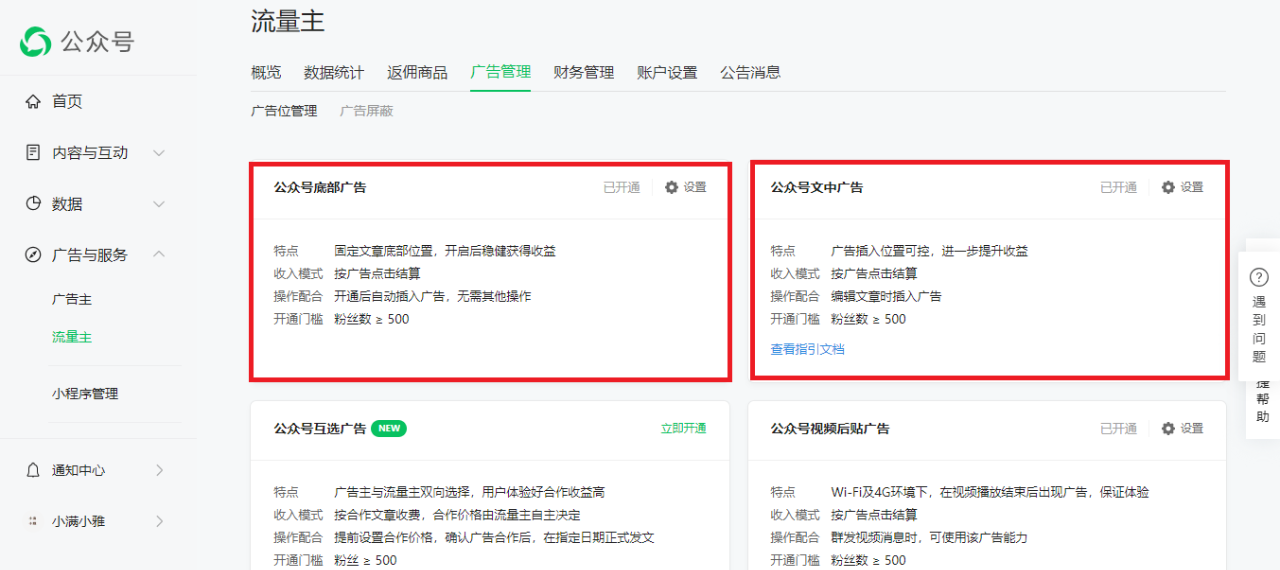Screen dimensions: 1280x570
Task: Open the 账户设置 tab
Action: (667, 72)
